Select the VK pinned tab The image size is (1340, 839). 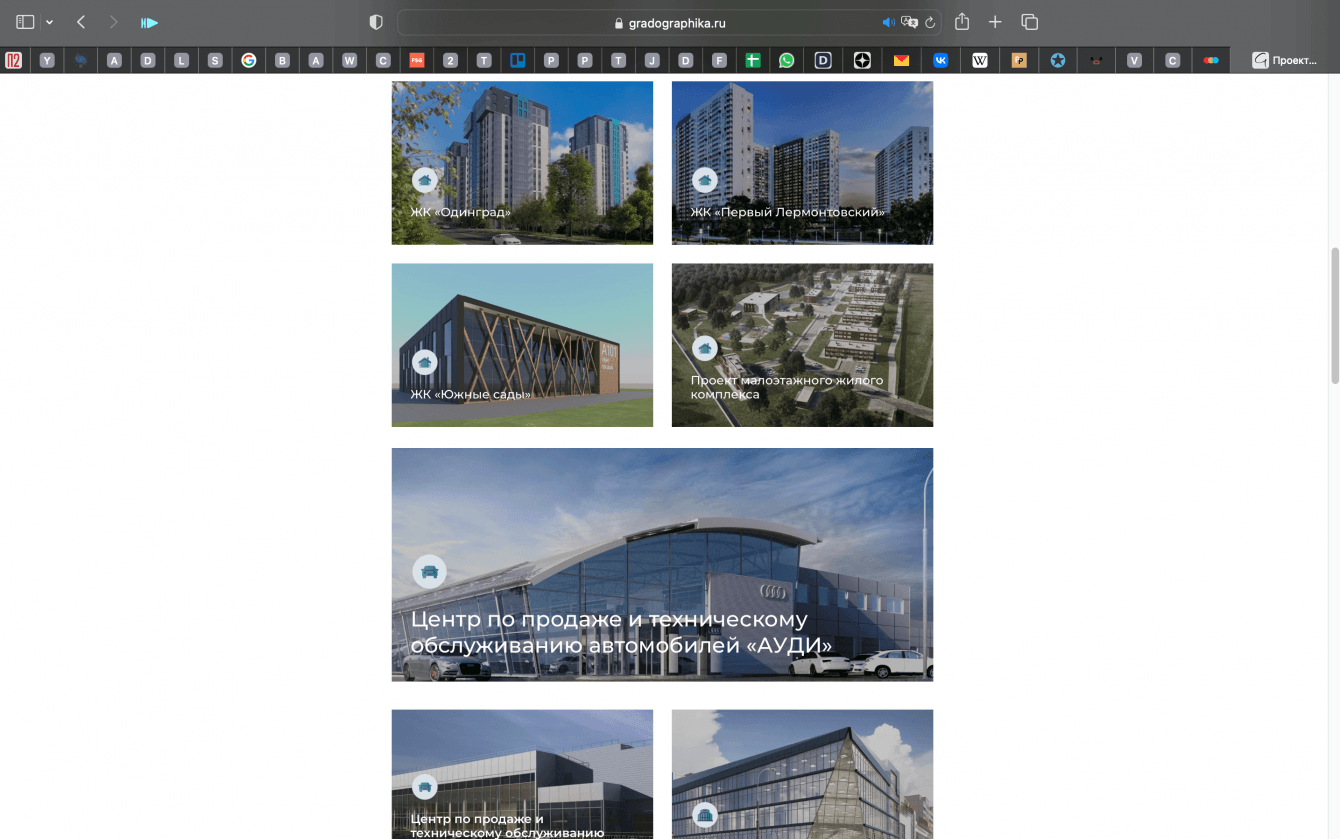941,60
